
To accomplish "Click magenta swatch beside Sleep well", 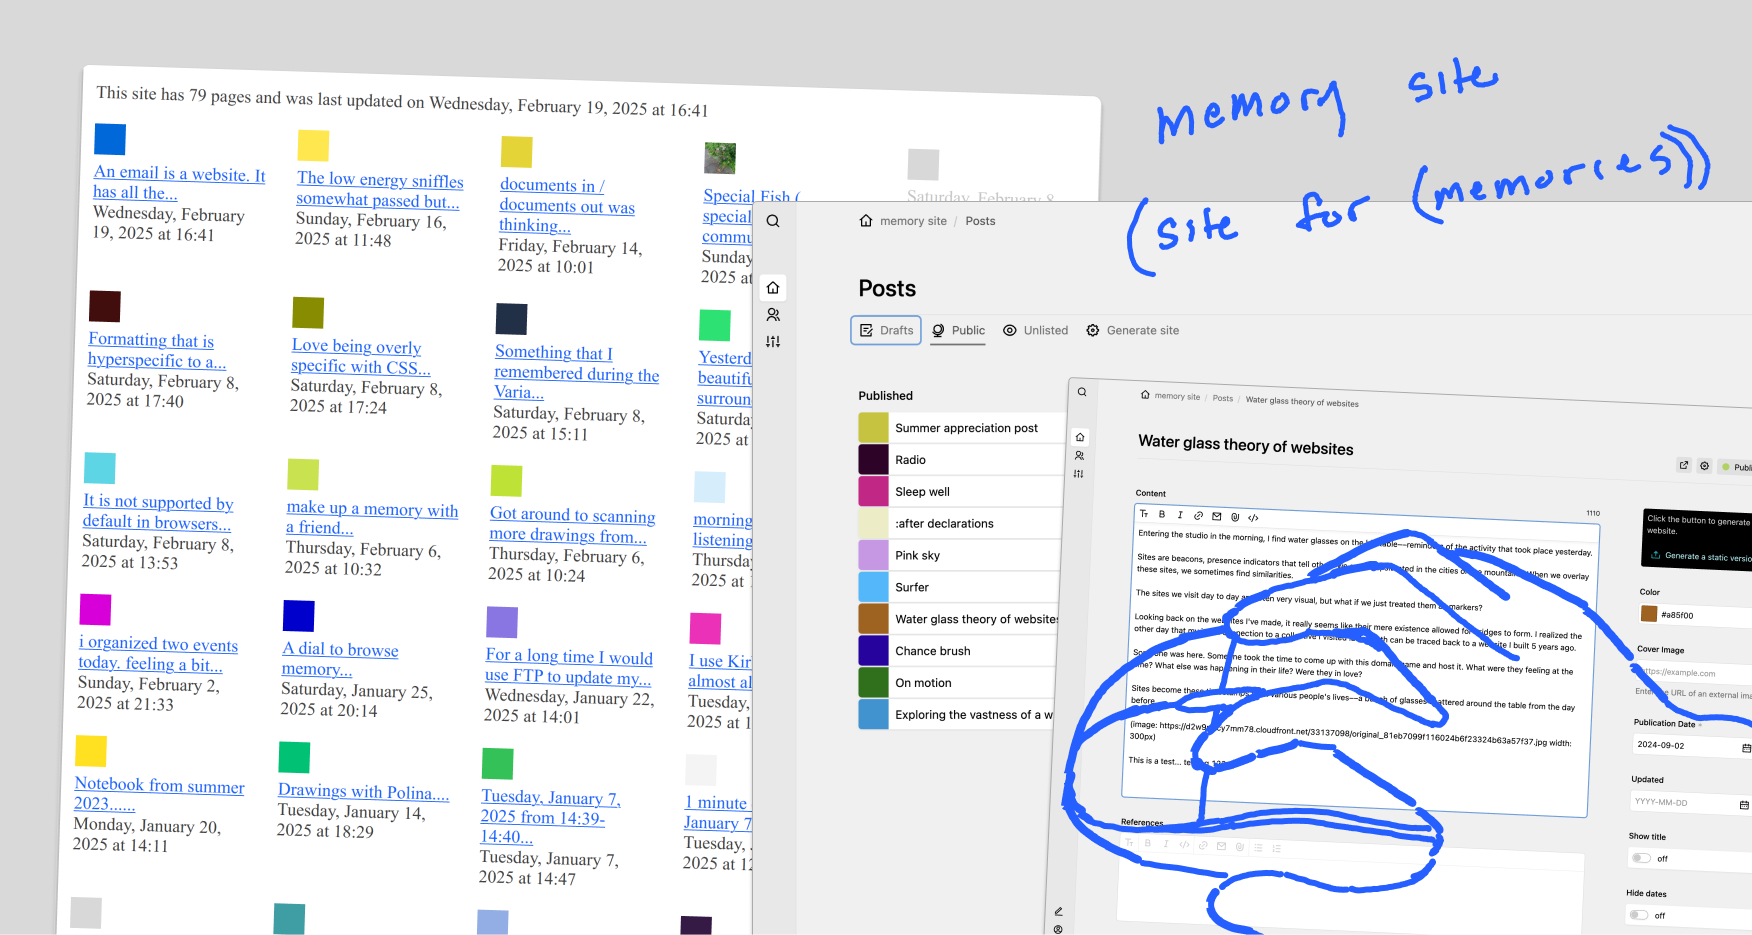I will [873, 491].
